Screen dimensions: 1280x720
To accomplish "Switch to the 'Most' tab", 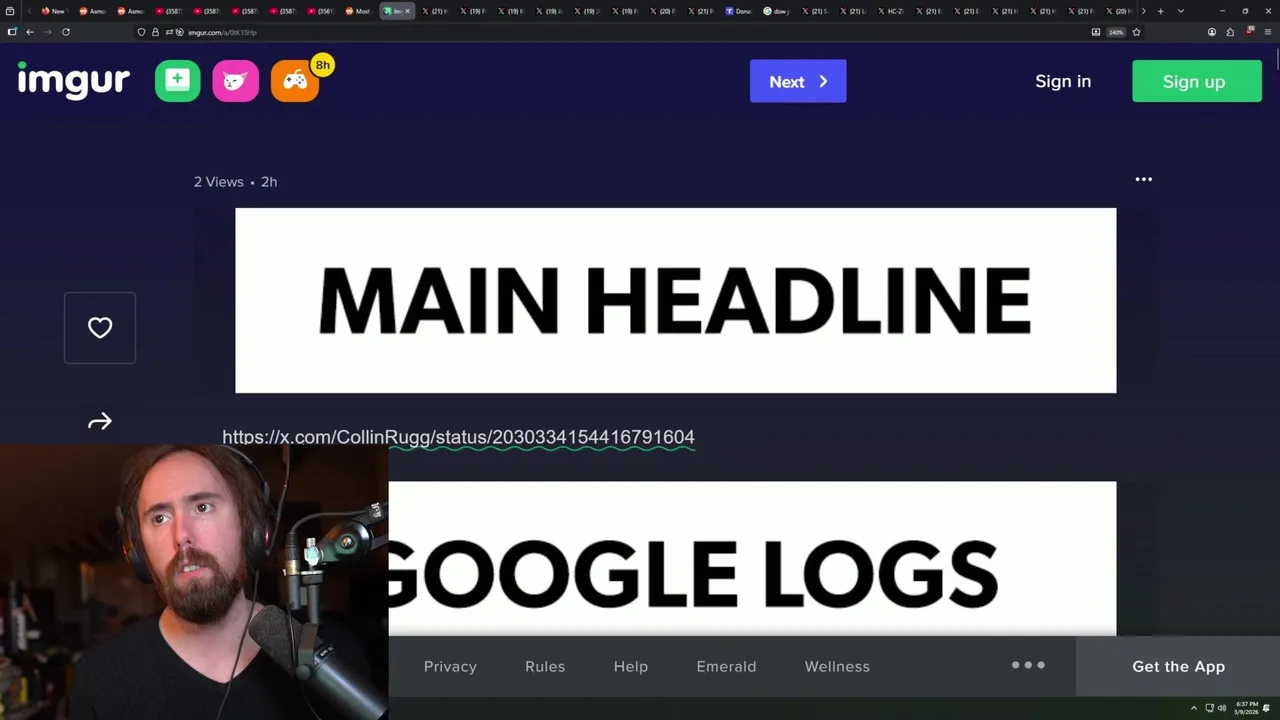I will coord(357,11).
